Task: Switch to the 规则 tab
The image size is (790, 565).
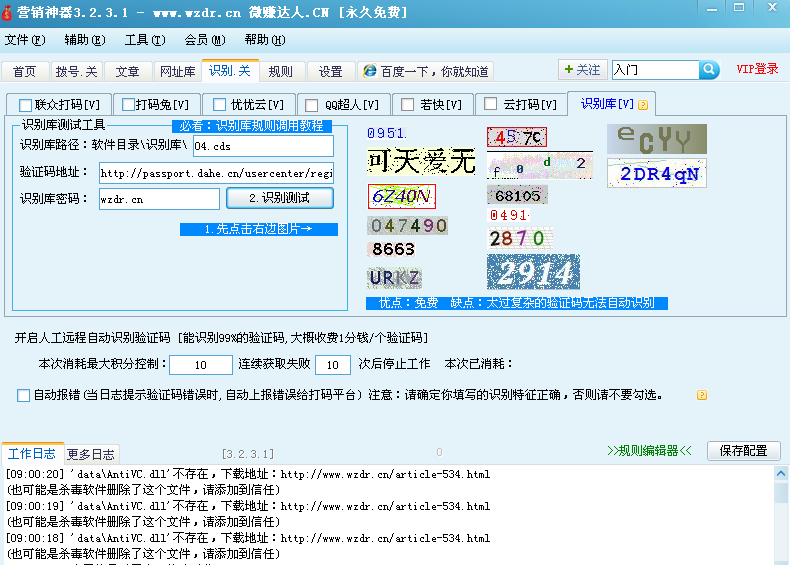Action: click(281, 72)
